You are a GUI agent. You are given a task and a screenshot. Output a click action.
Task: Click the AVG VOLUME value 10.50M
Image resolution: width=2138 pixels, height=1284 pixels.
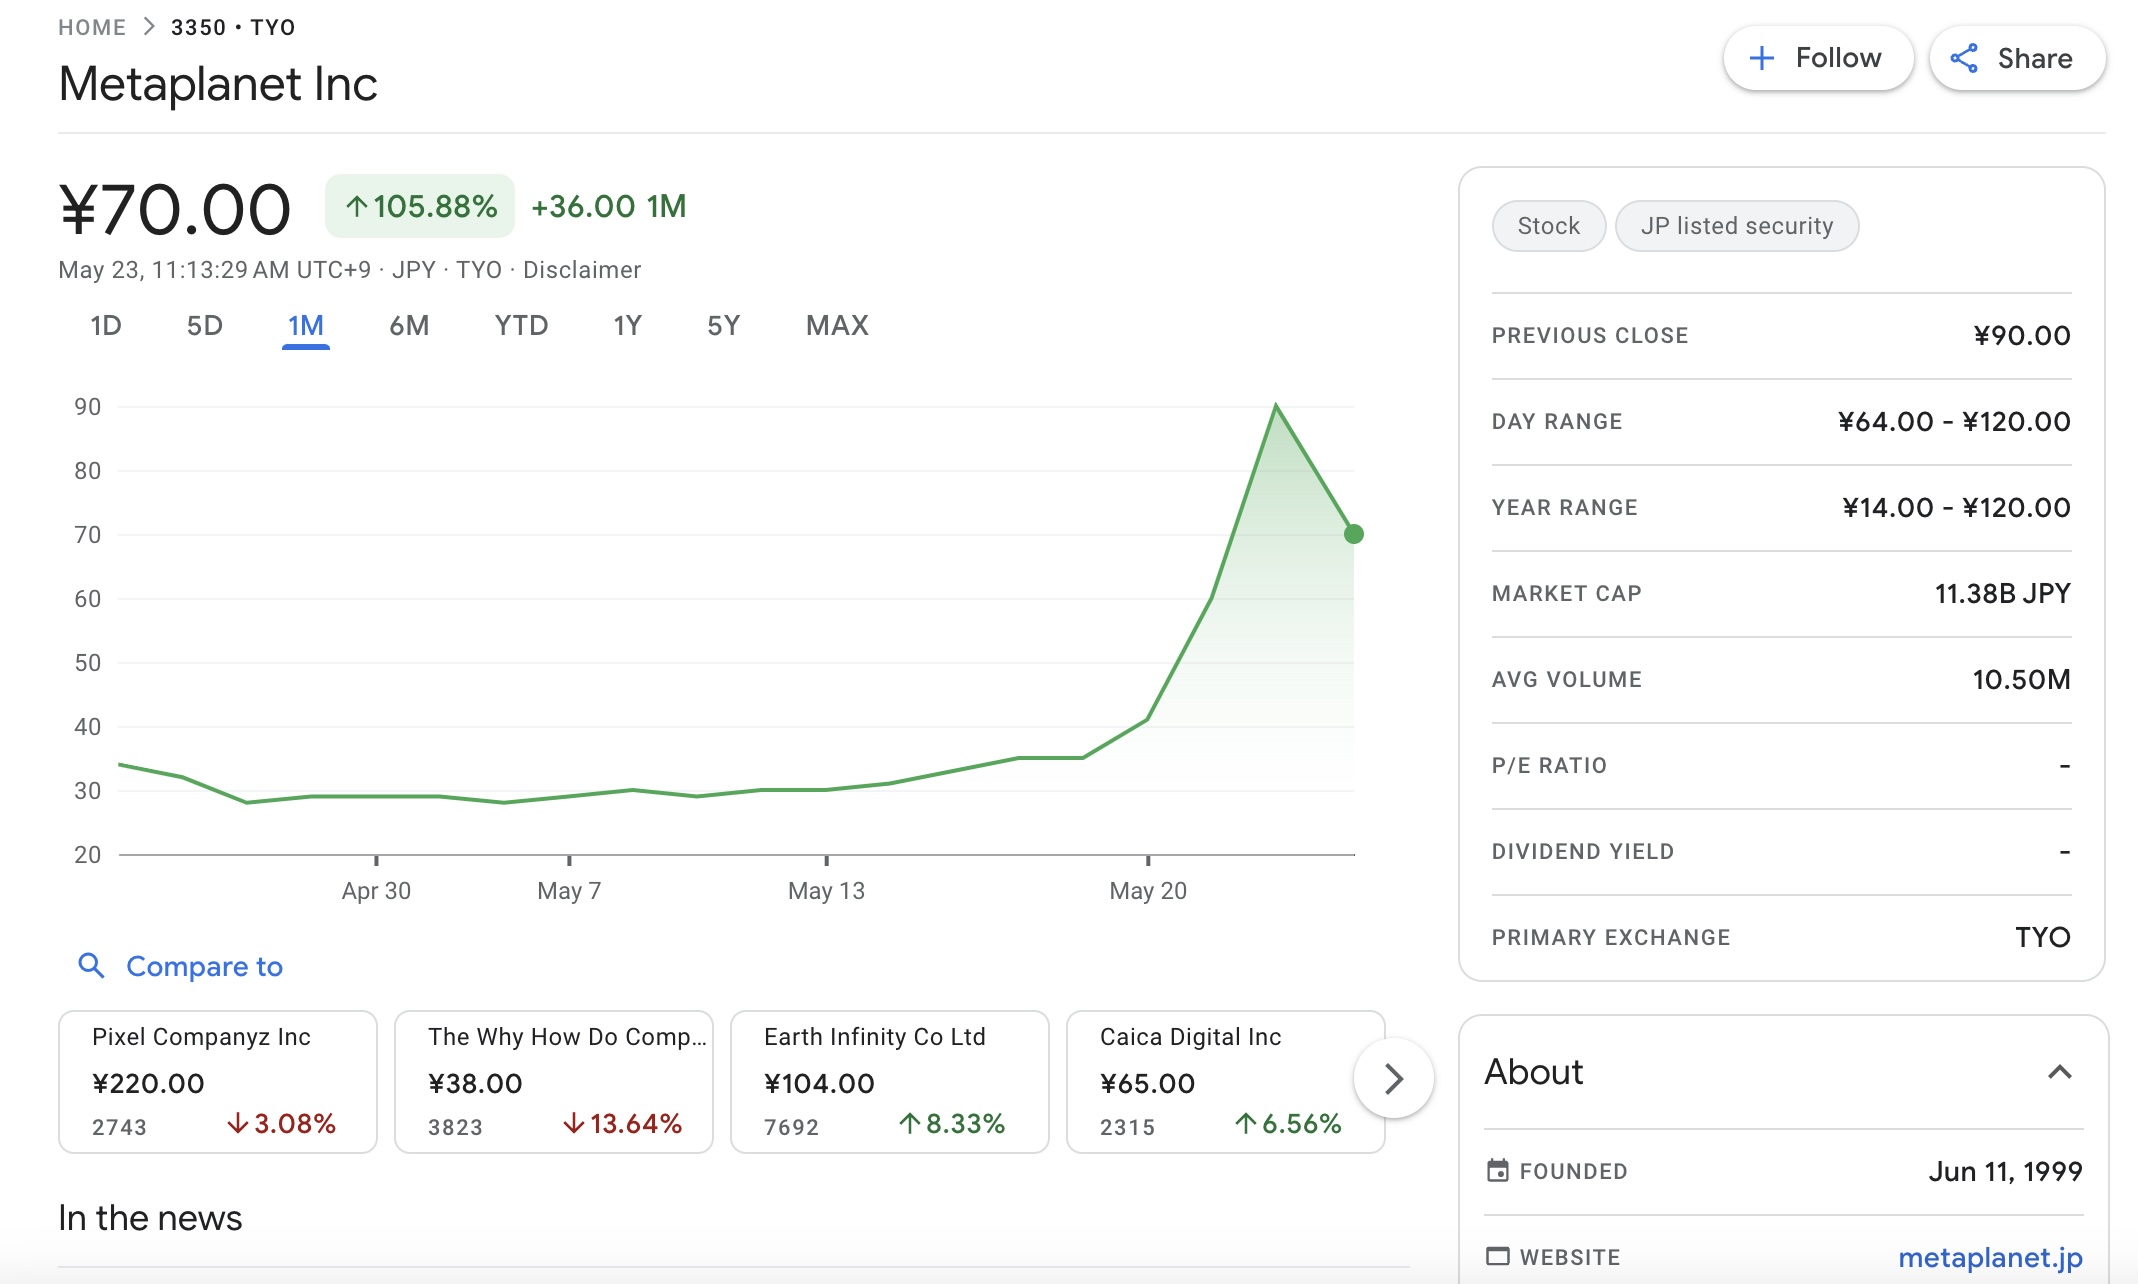click(2022, 680)
